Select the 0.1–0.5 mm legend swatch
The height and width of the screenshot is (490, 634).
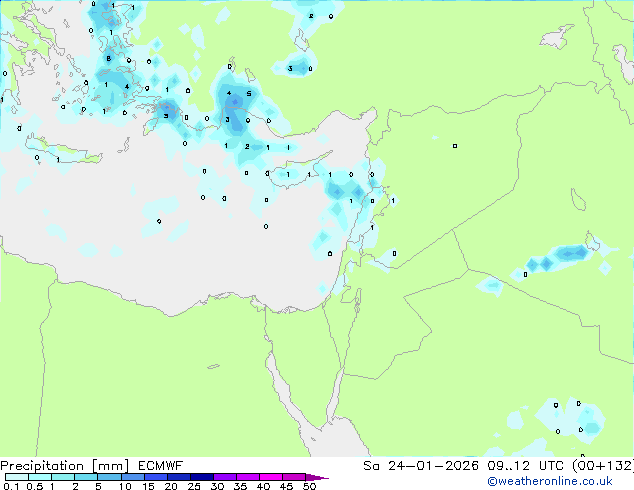click(17, 477)
